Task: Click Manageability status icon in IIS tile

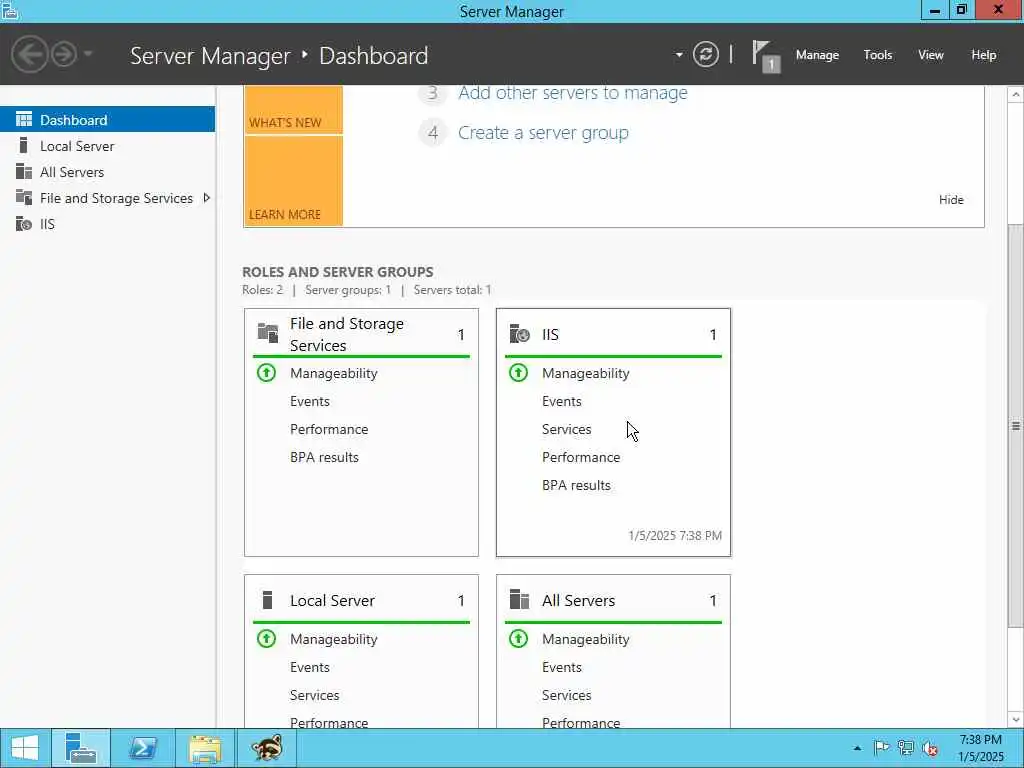Action: (x=518, y=373)
